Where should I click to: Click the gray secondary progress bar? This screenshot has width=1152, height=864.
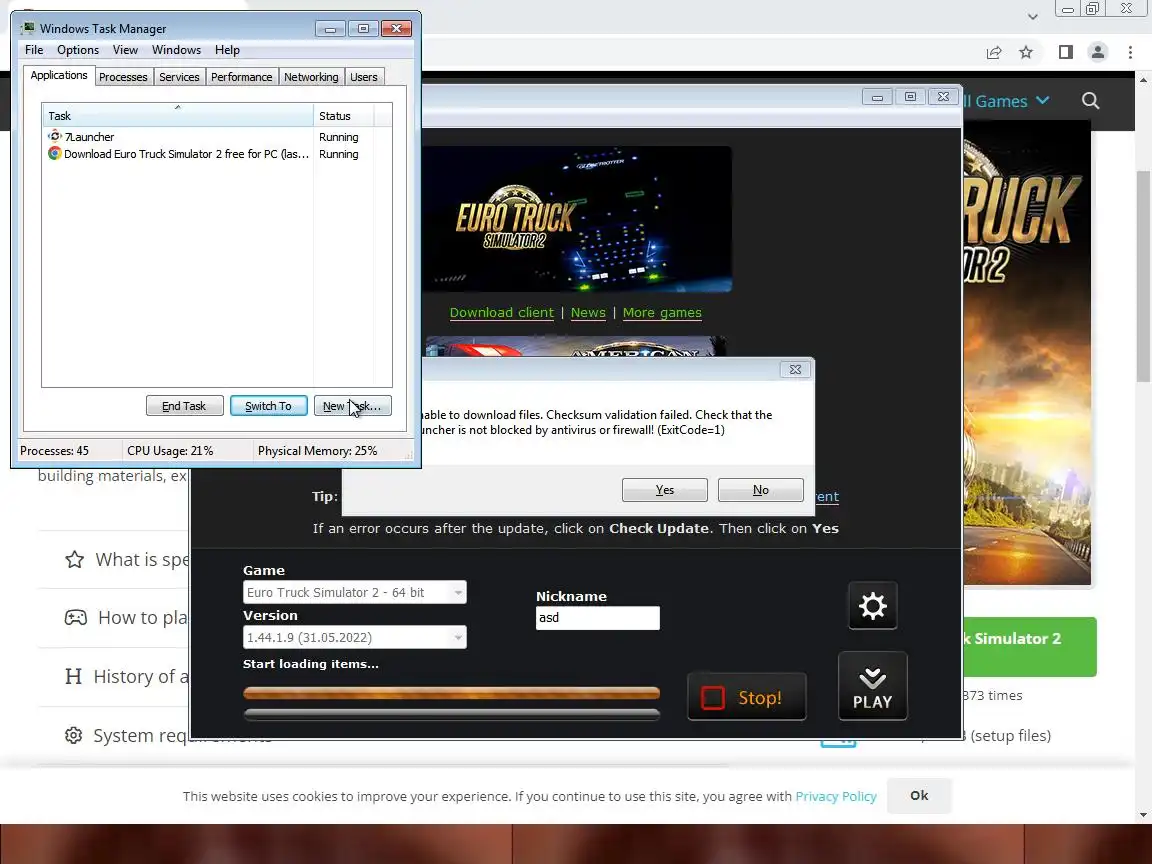pyautogui.click(x=451, y=713)
